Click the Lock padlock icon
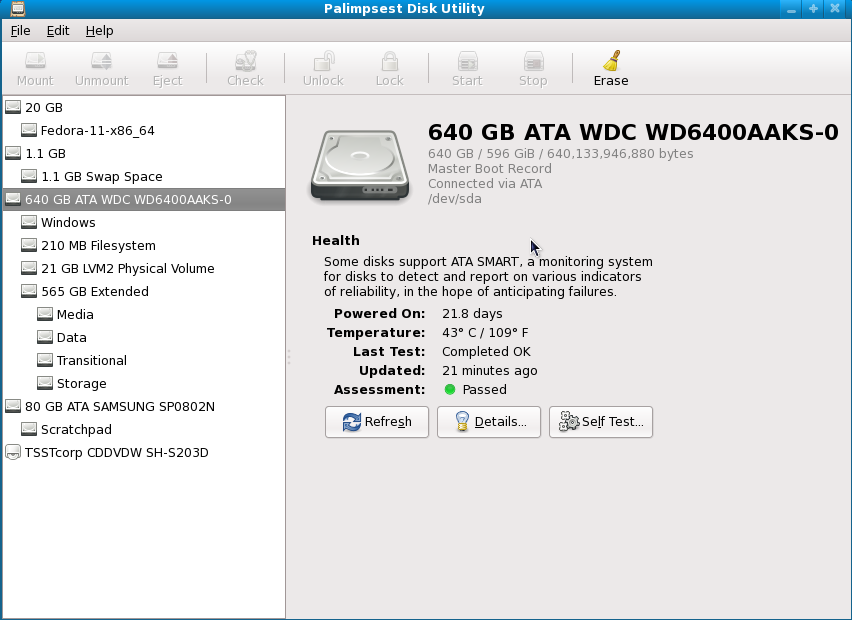Image resolution: width=852 pixels, height=620 pixels. click(390, 61)
